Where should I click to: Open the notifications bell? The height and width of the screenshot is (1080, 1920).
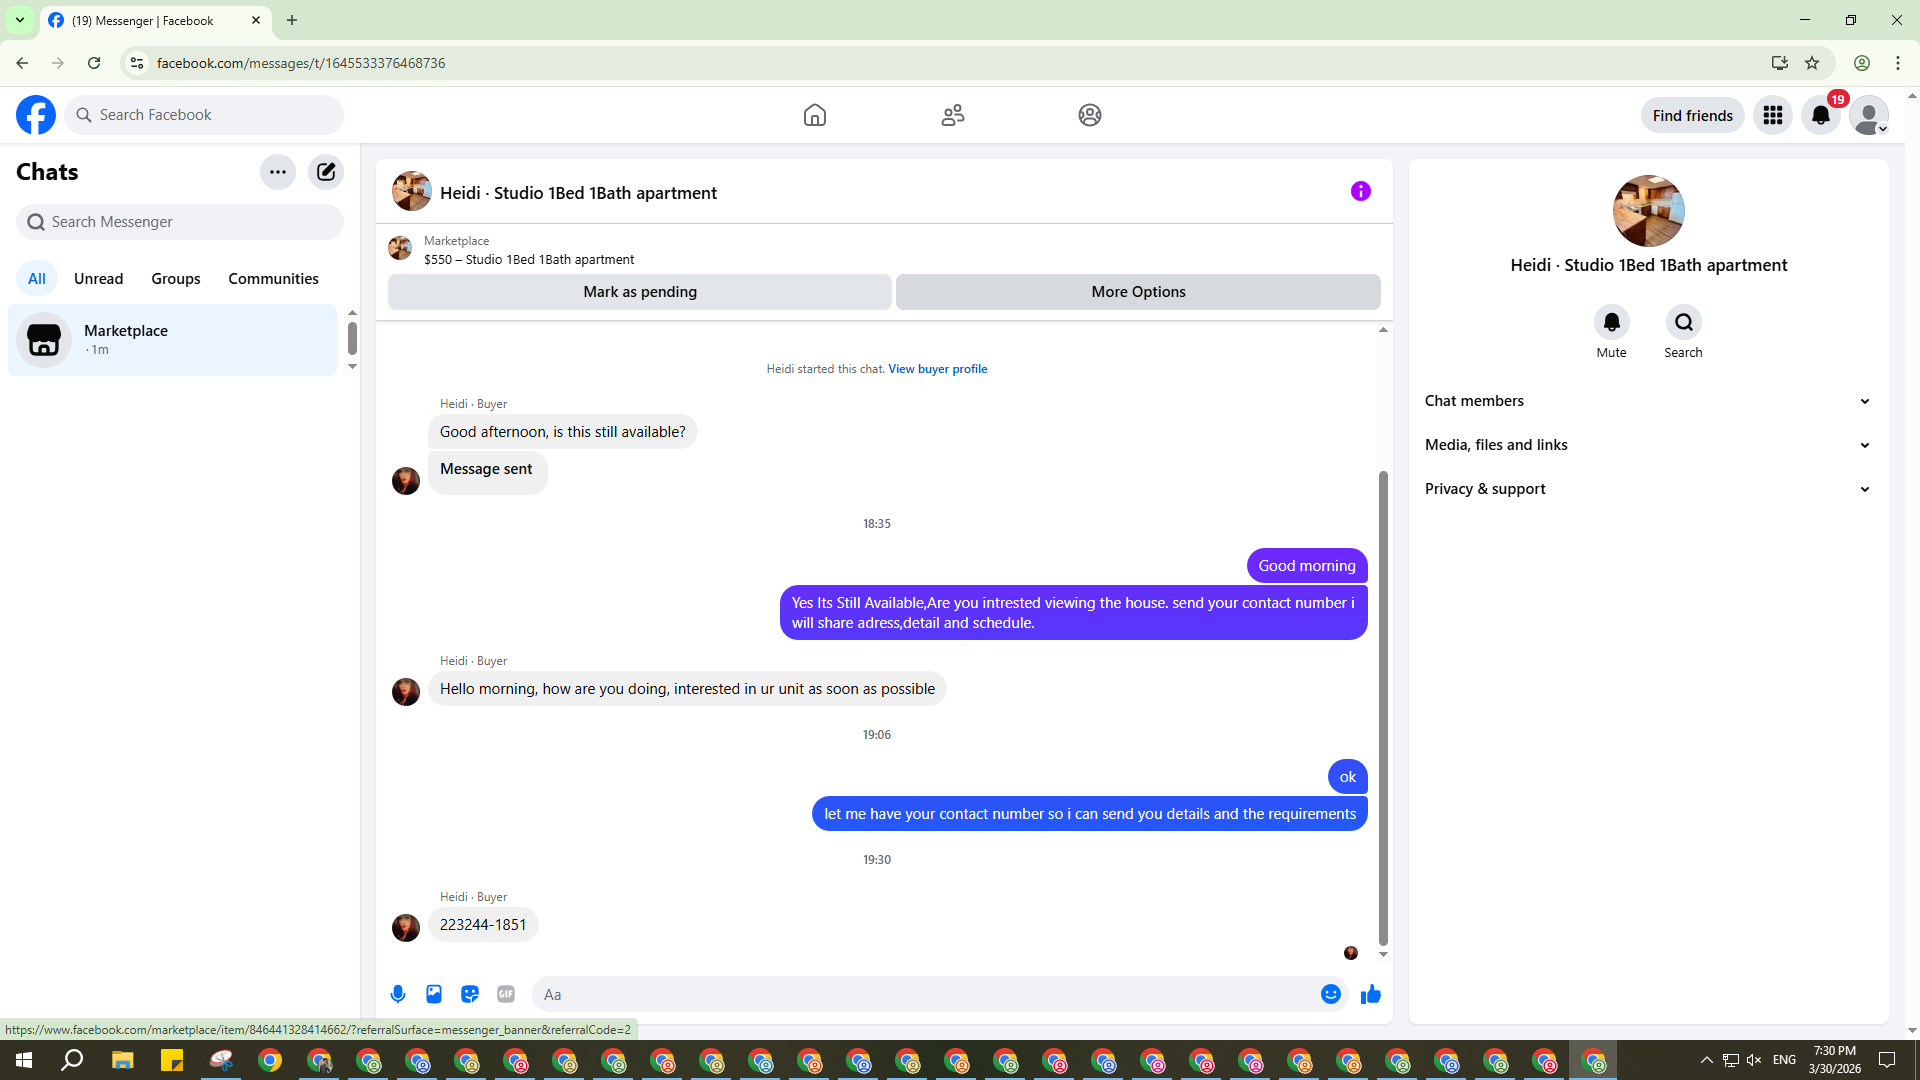1820,115
